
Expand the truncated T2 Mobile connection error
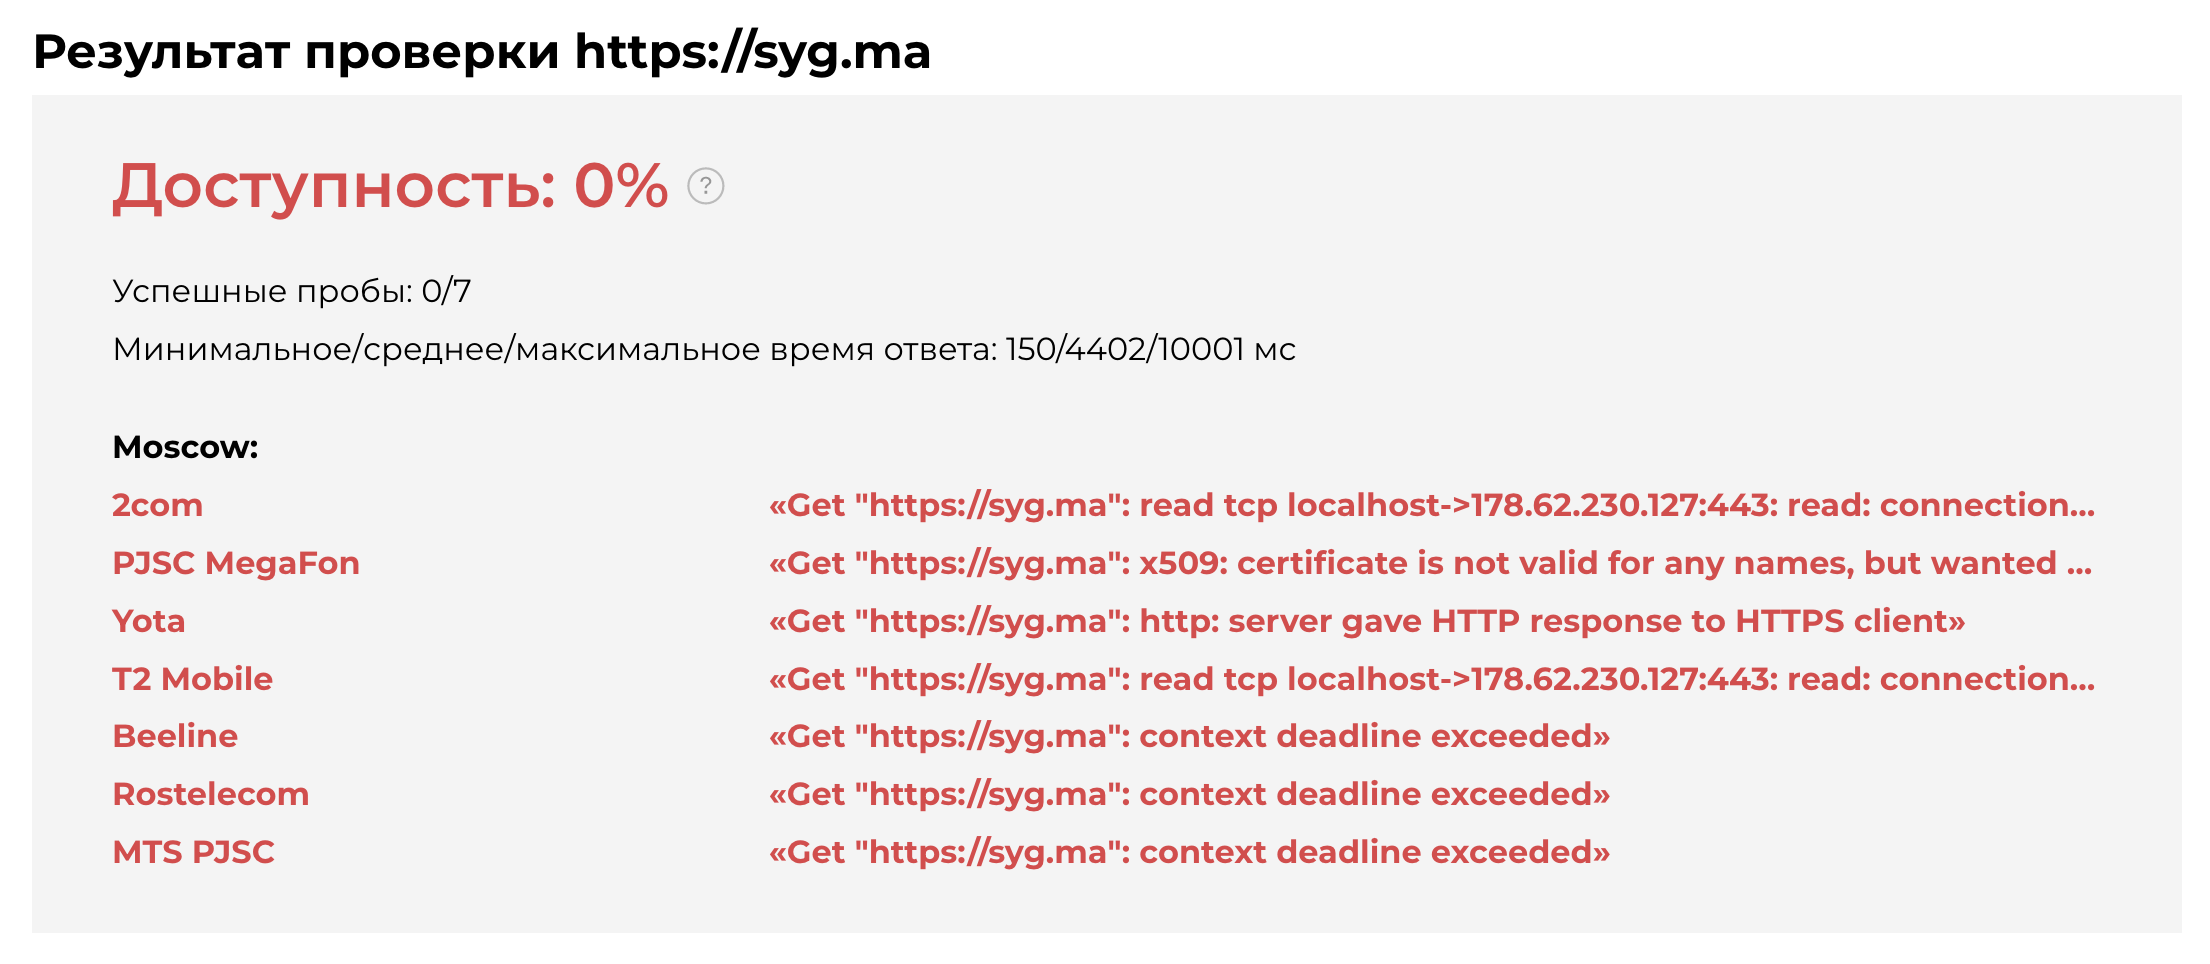pyautogui.click(x=1430, y=679)
